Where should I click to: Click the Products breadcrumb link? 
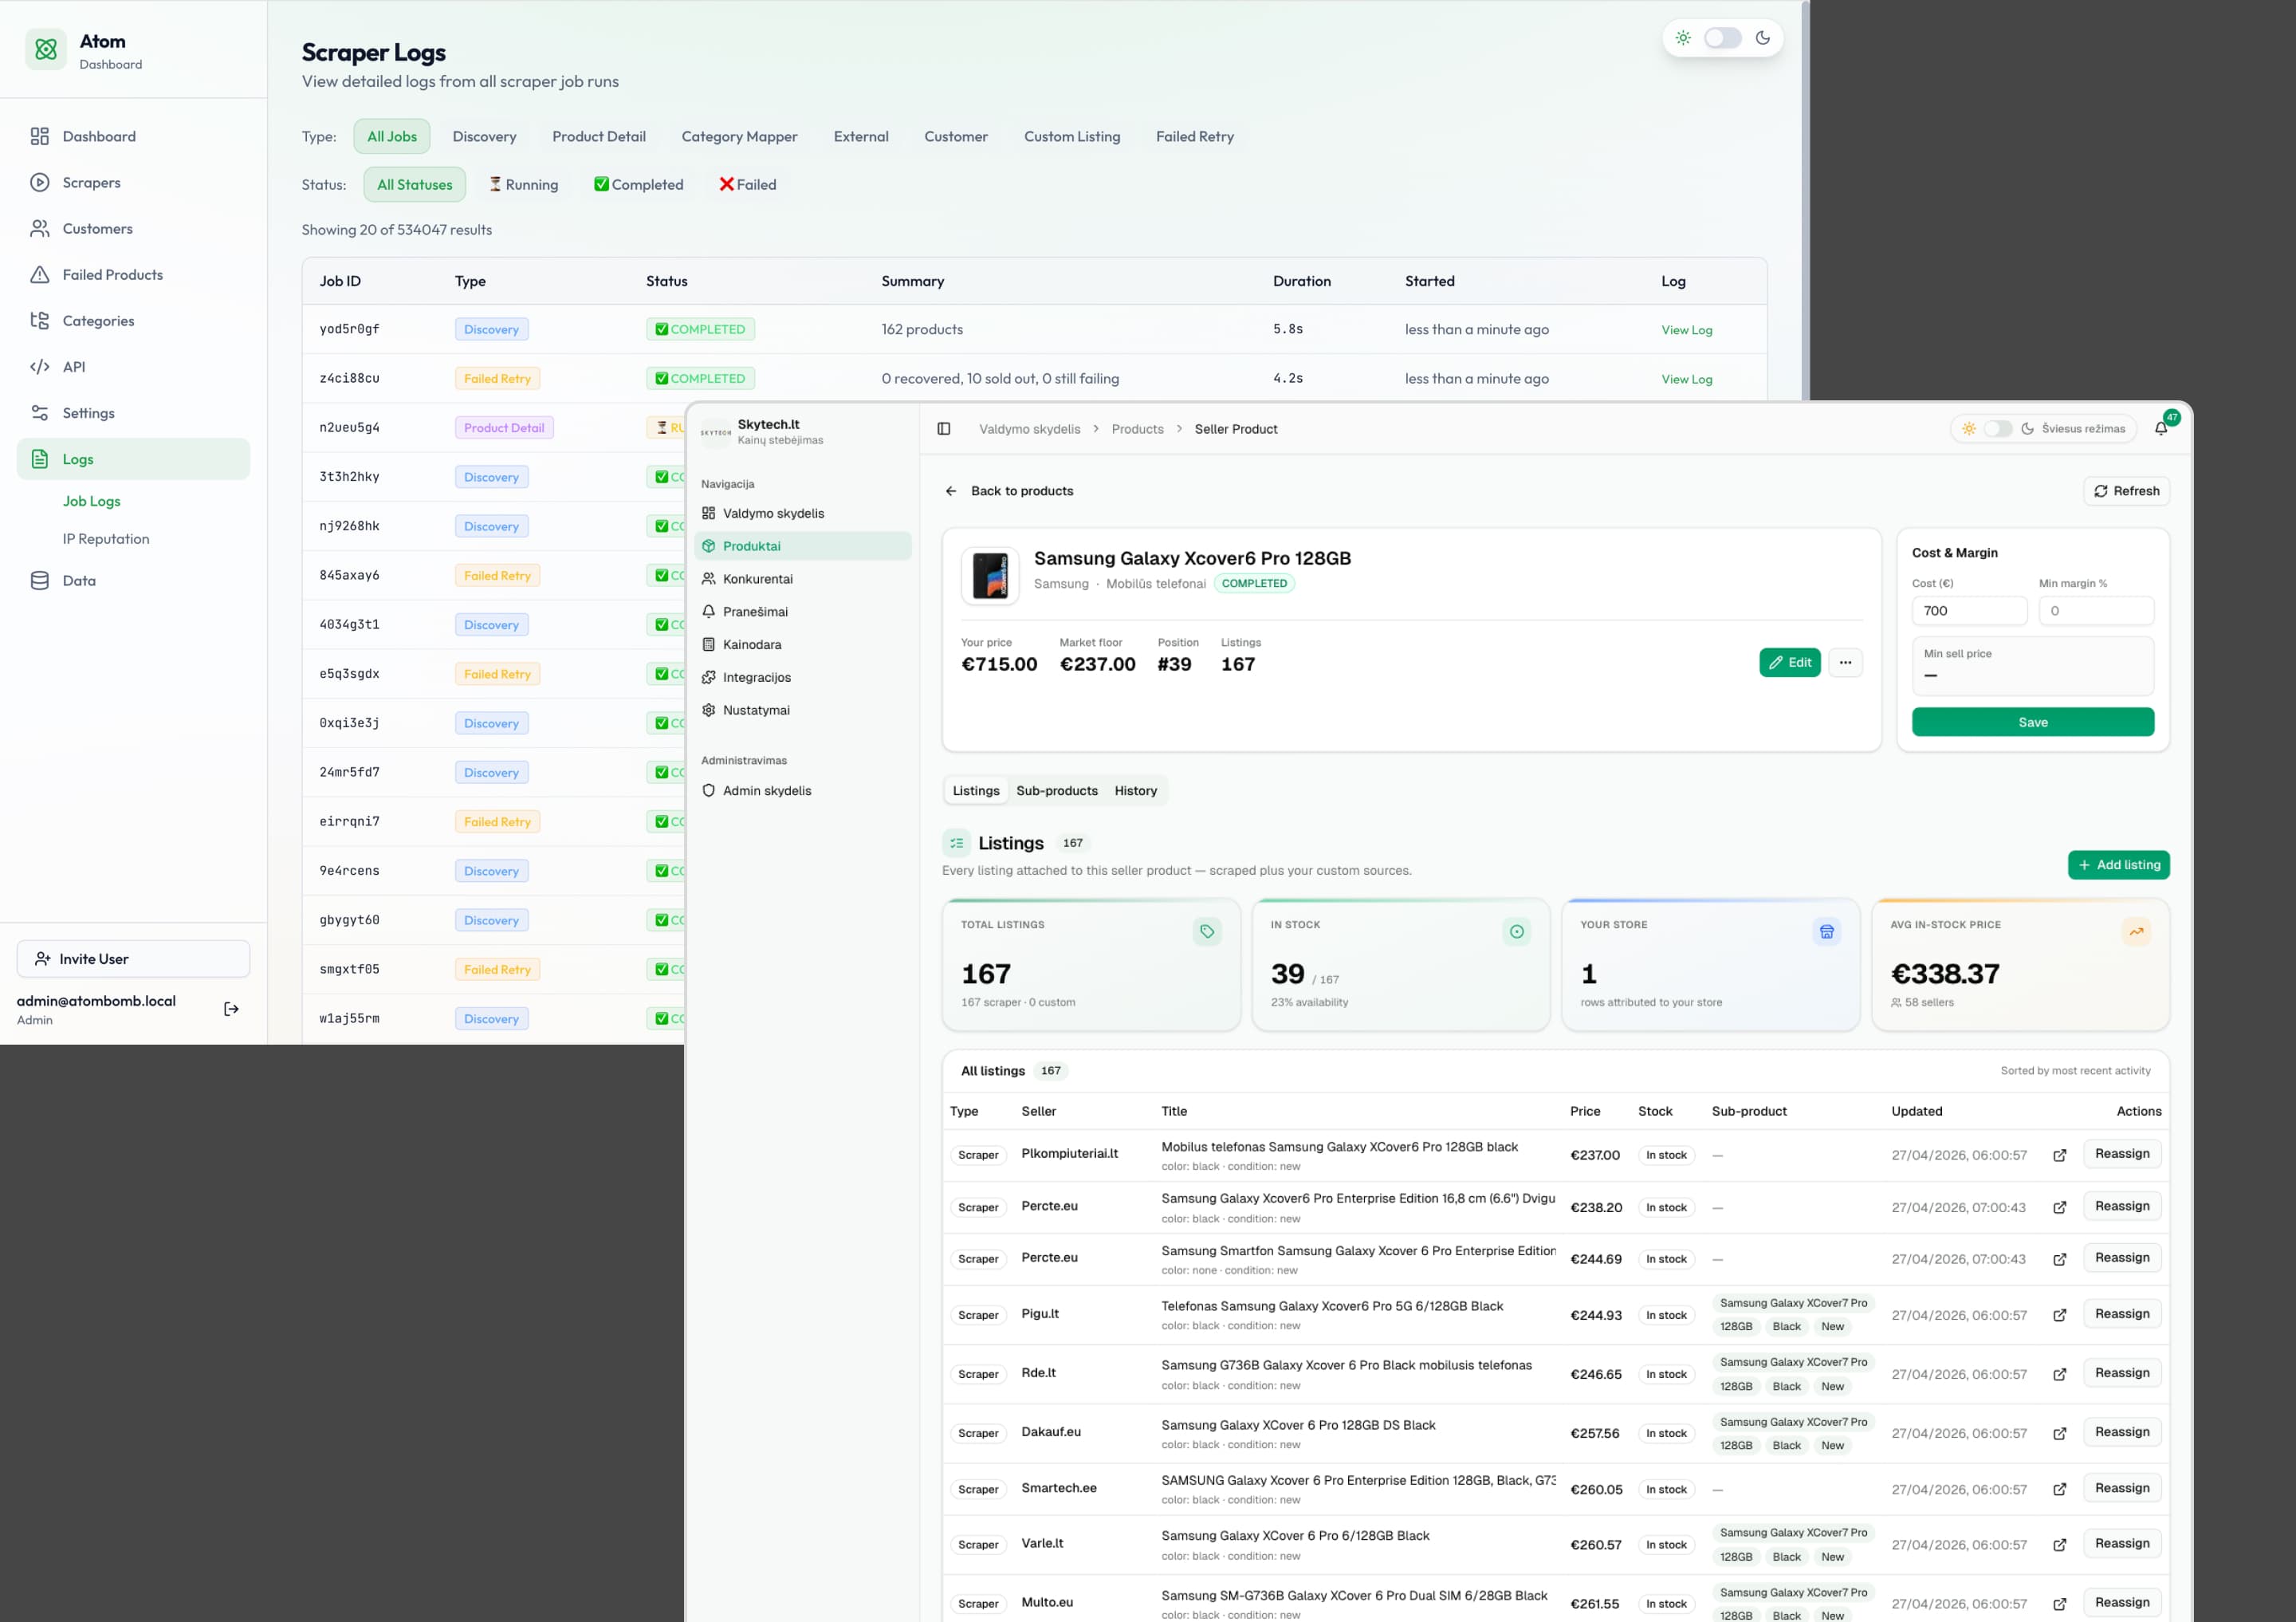pos(1137,429)
